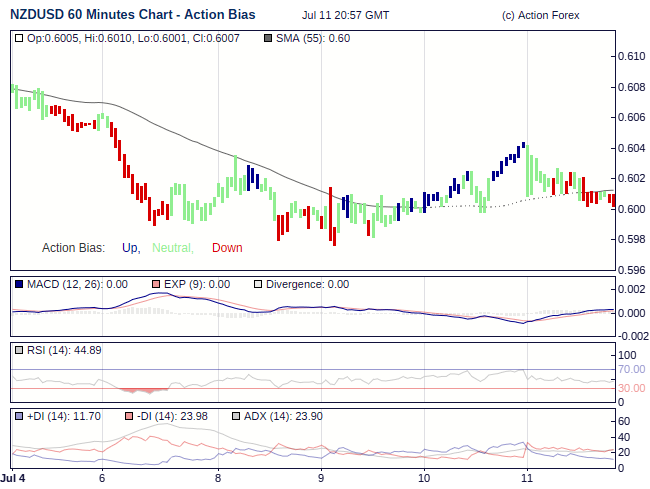This screenshot has height=489, width=650.
Task: Click the 'Jul 11 20:57 GMT' timestamp
Action: (x=346, y=16)
